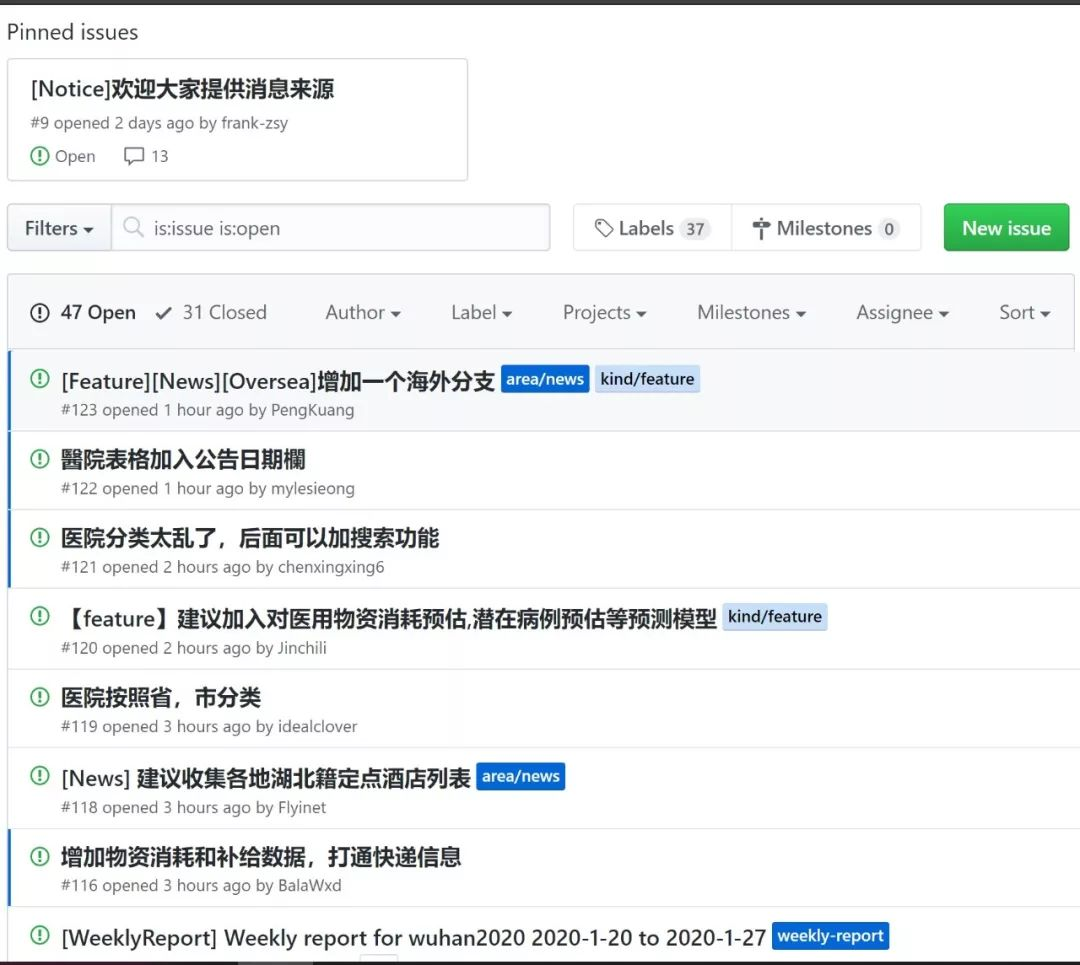This screenshot has width=1080, height=965.
Task: Open issue [Feature][News][Oversea]增加一个海外分支
Action: tap(278, 381)
